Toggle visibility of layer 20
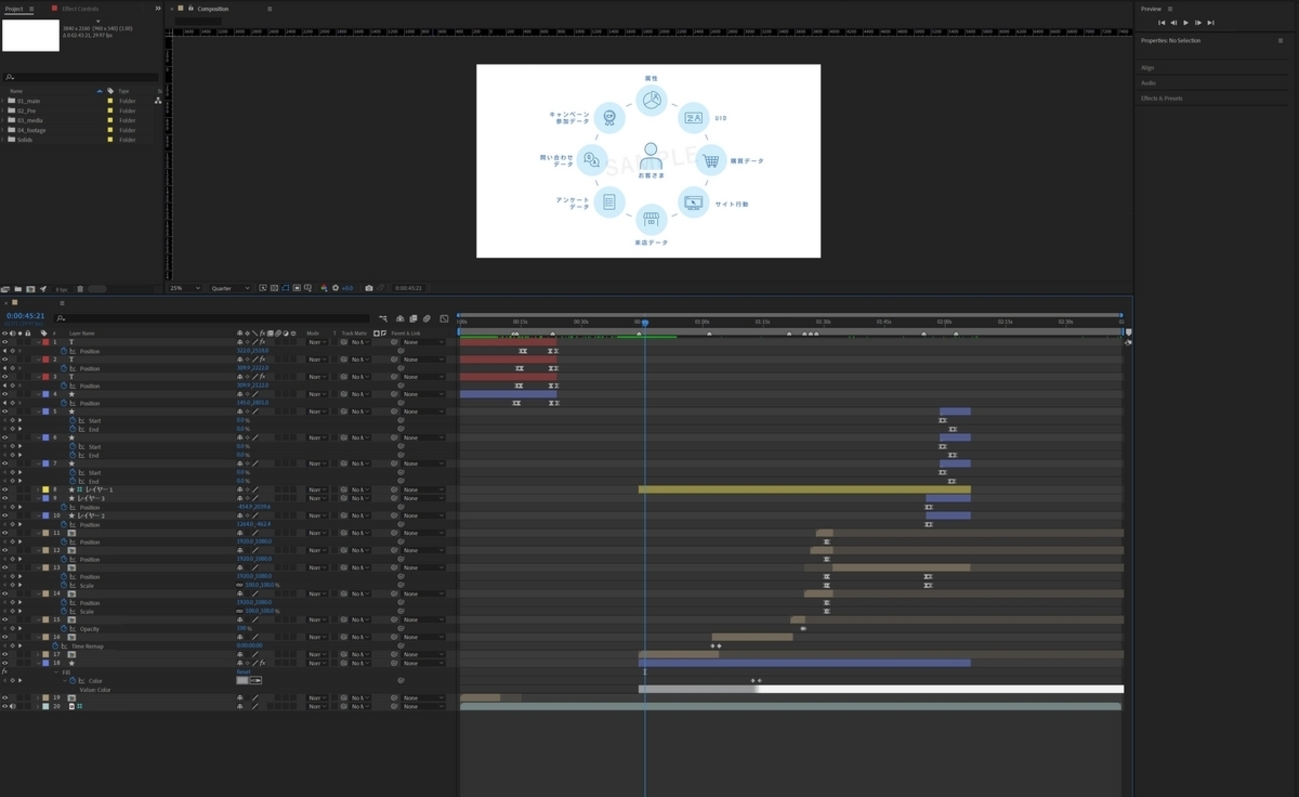The width and height of the screenshot is (1299, 797). pos(5,706)
